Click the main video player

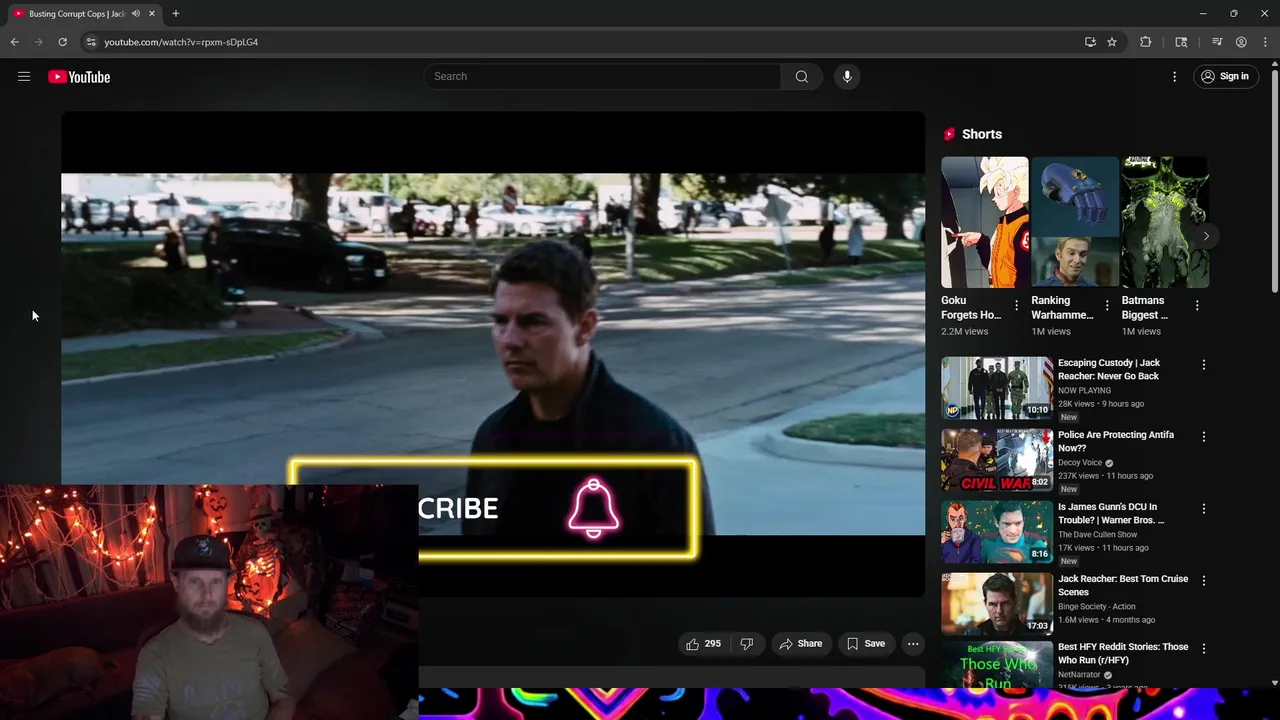point(493,354)
